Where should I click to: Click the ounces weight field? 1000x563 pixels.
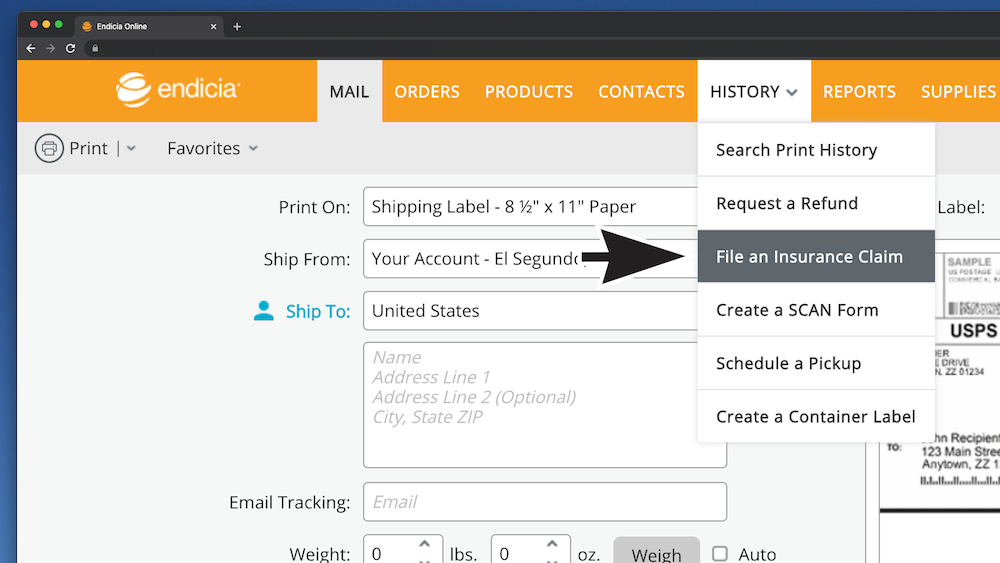pos(518,552)
